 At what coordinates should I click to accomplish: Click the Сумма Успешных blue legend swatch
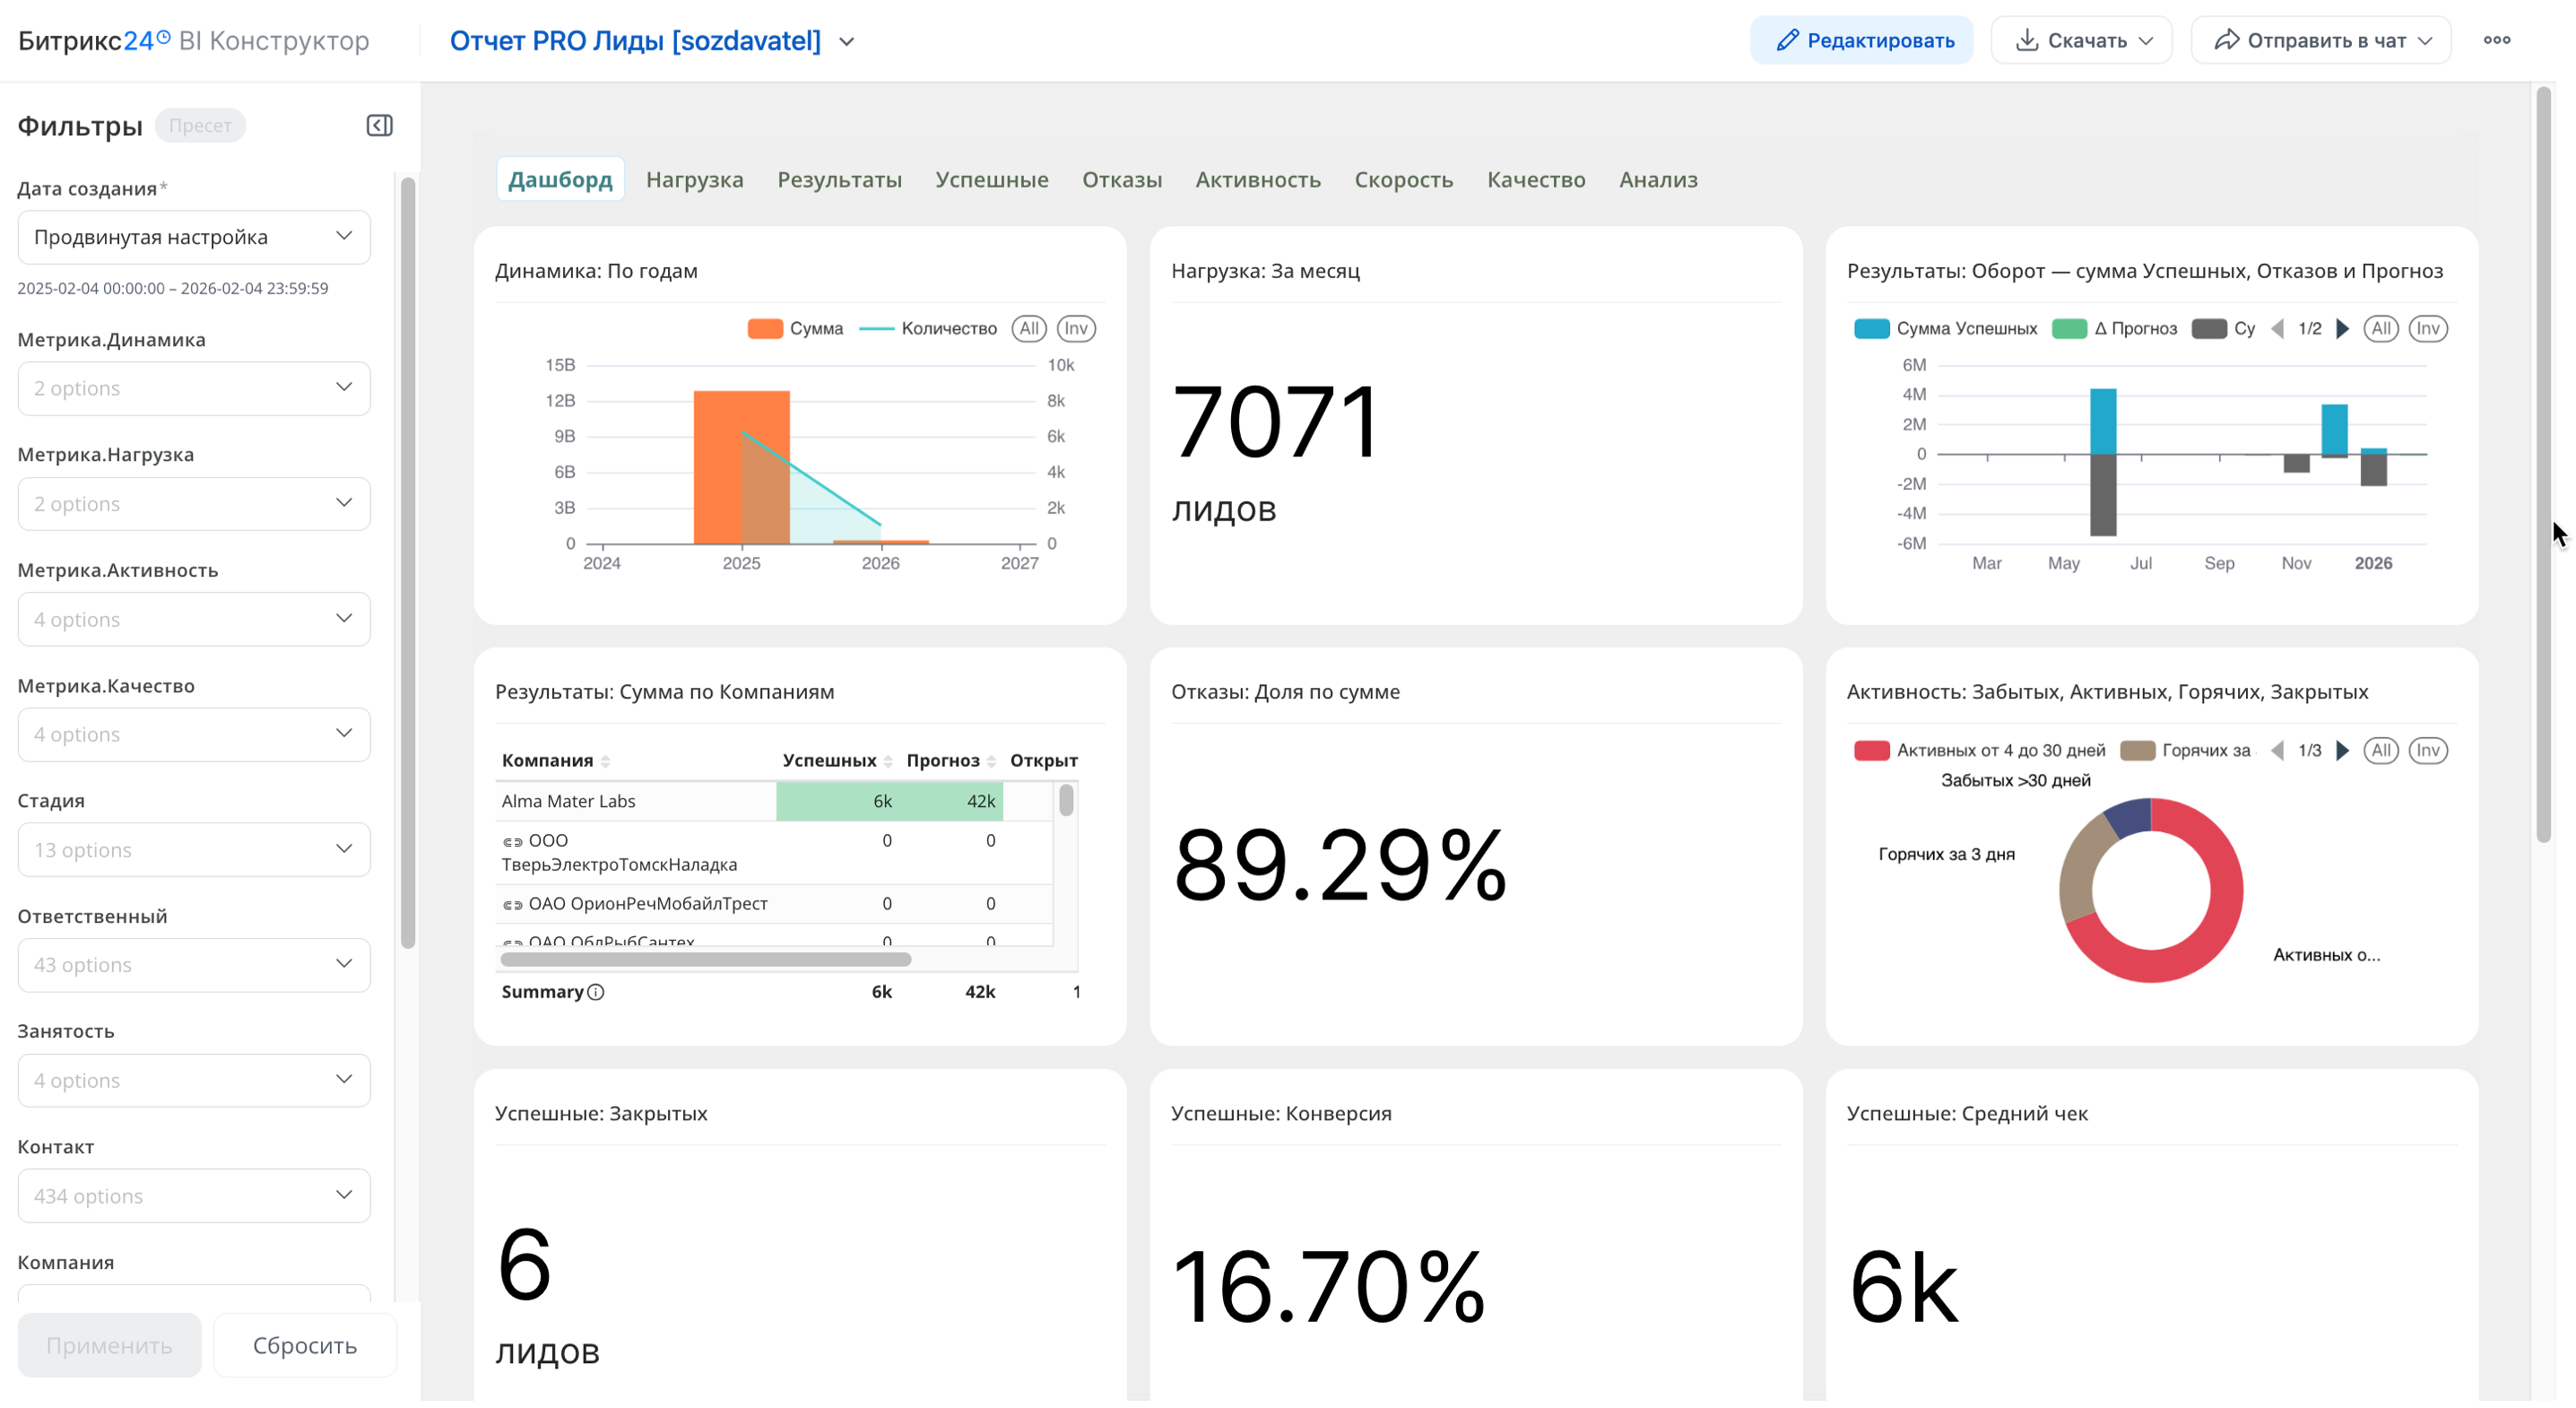click(x=1871, y=329)
